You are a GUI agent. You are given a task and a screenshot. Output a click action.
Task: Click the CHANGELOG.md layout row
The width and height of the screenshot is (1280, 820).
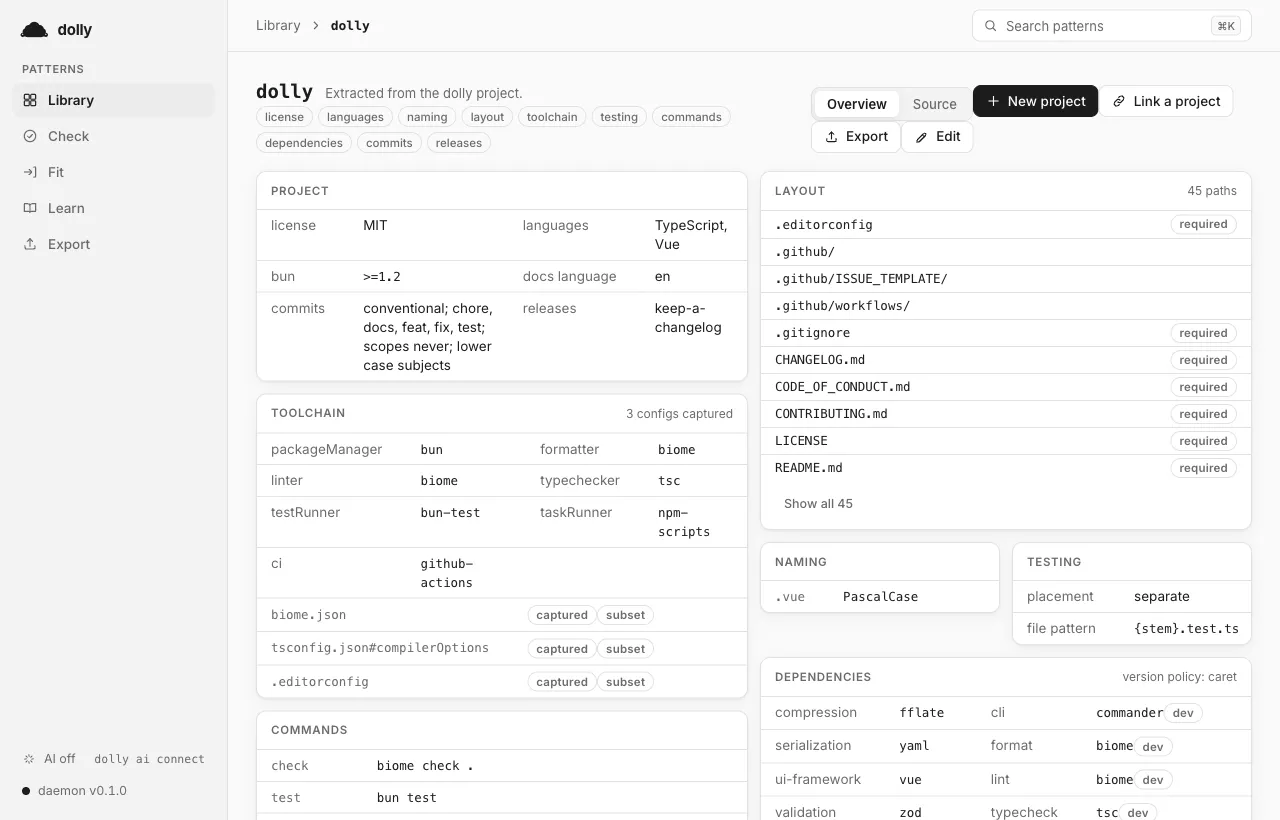tap(1006, 360)
